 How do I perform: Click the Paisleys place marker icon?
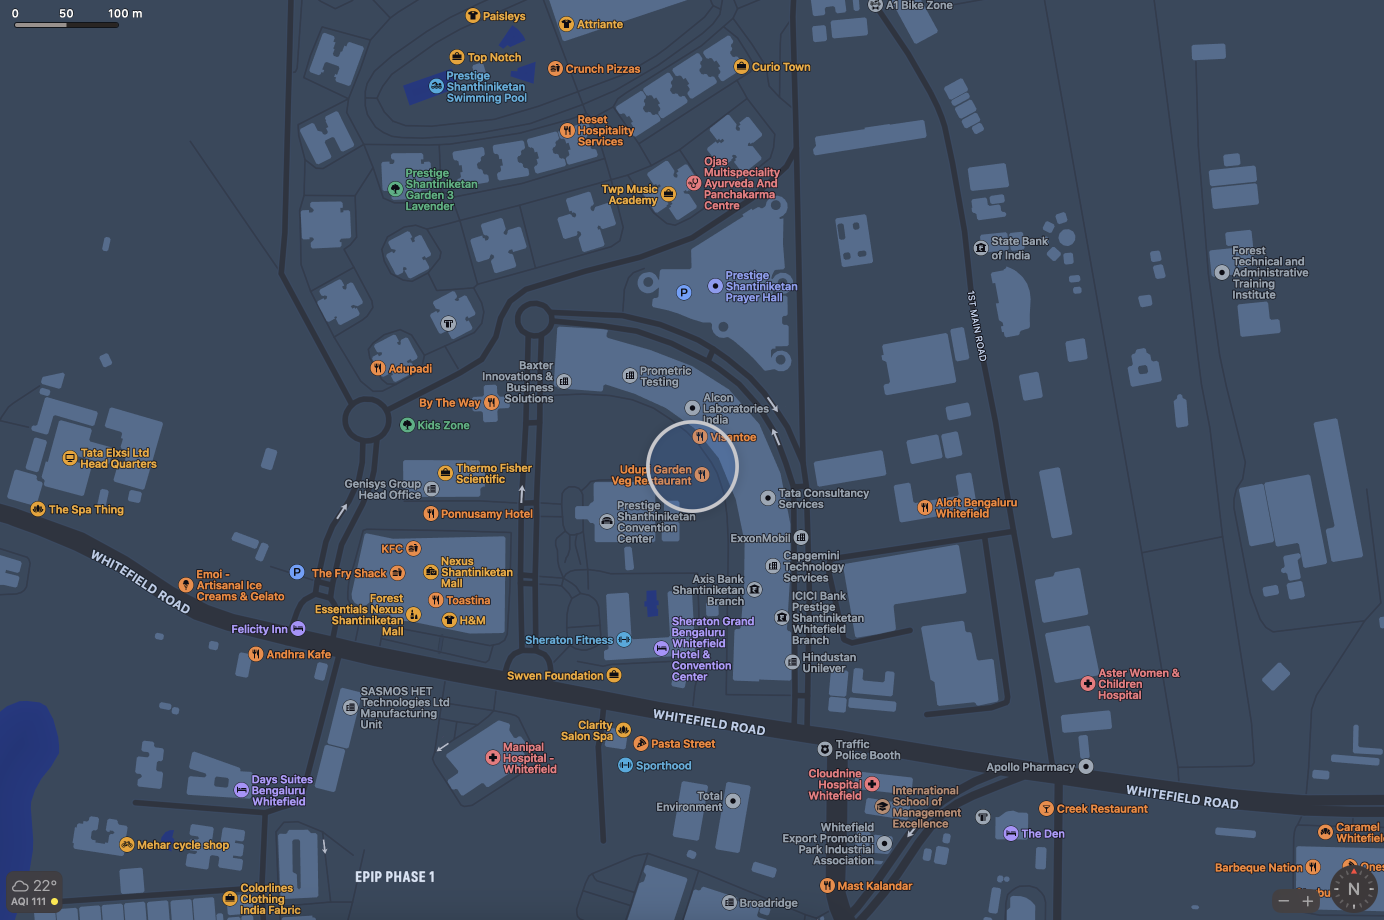coord(473,16)
